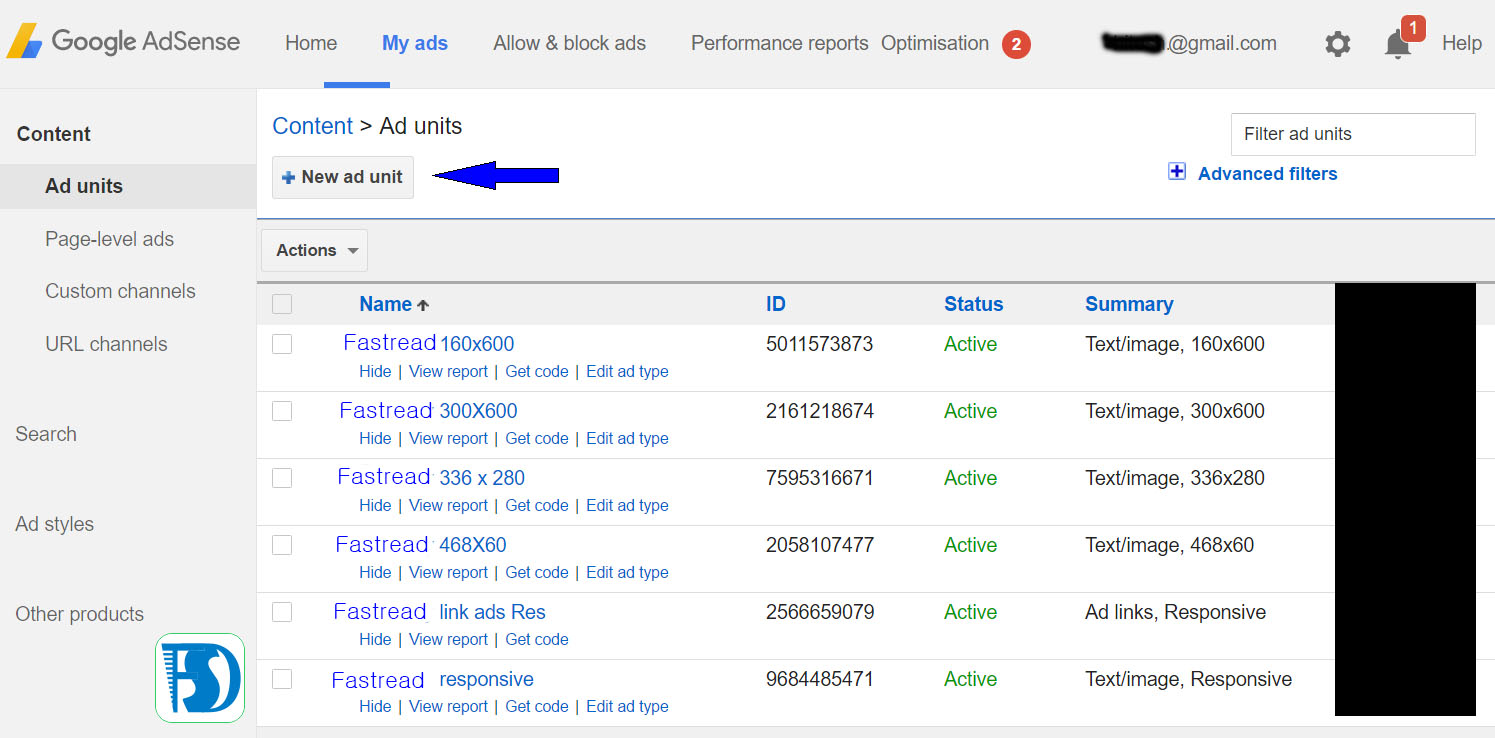Click the account email address

point(1188,43)
